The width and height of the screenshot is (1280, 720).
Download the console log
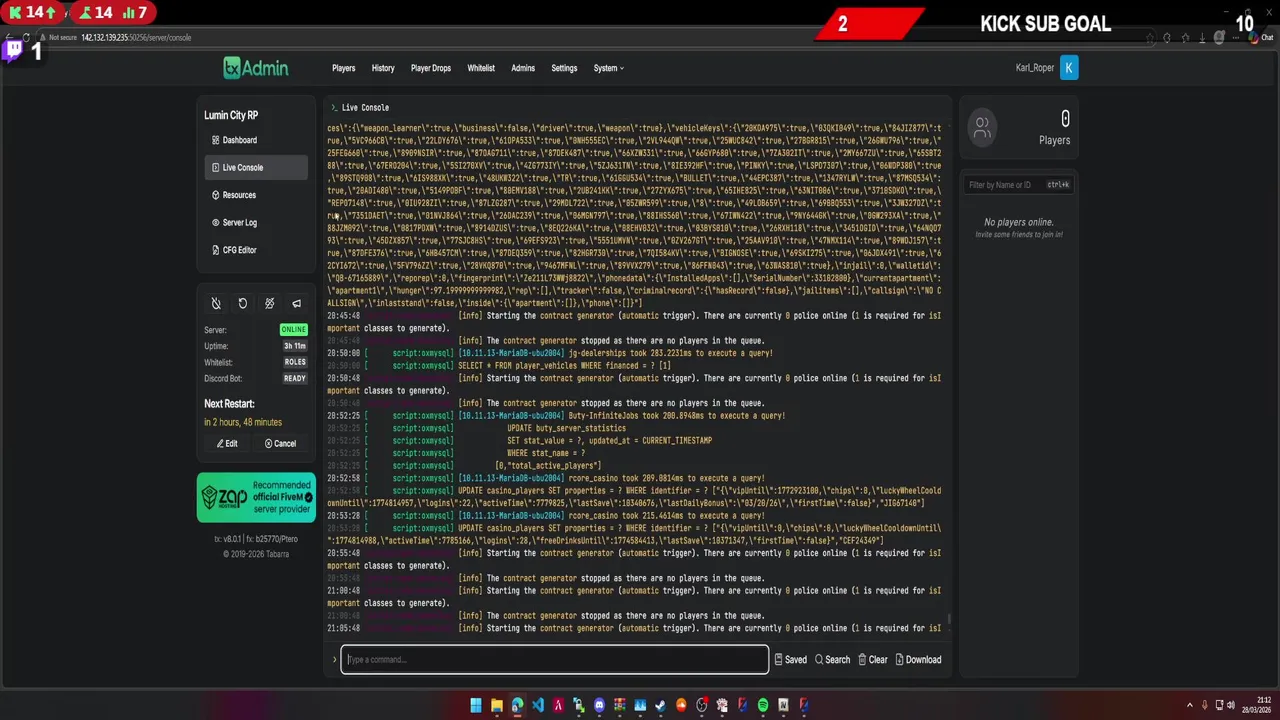click(x=918, y=660)
